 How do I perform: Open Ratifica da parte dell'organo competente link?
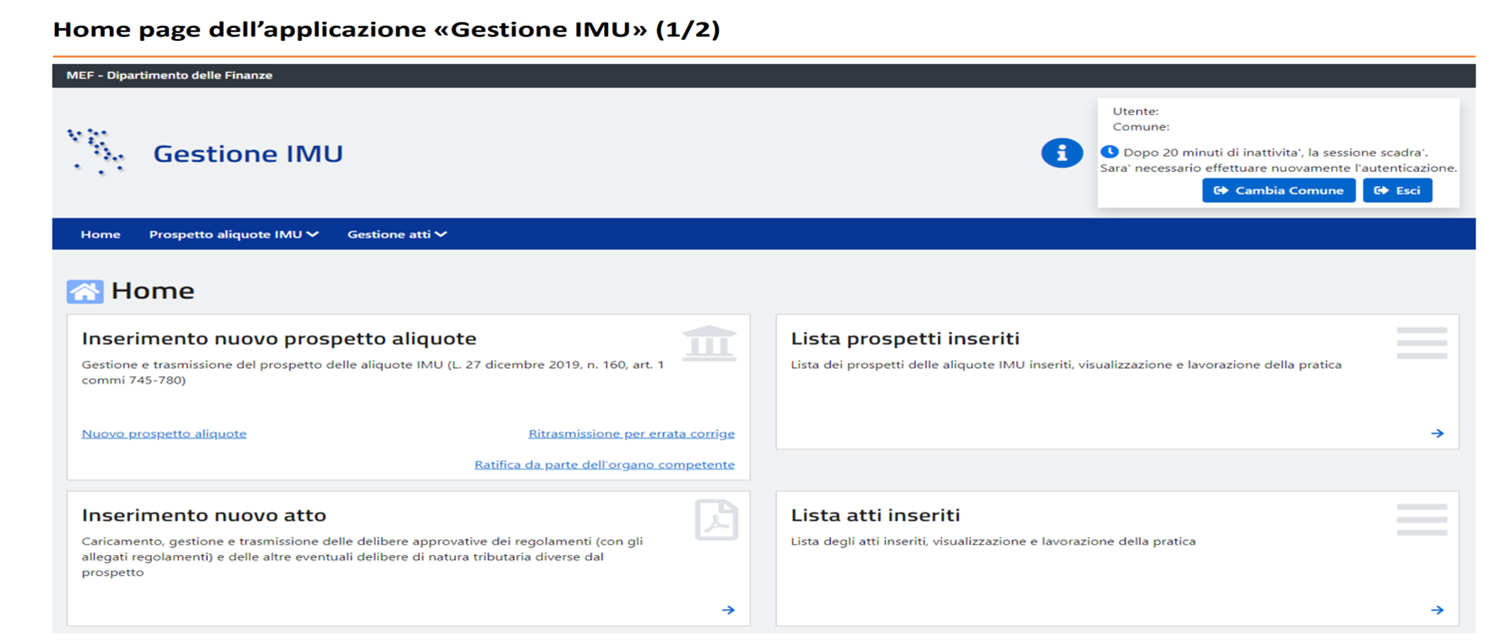[x=604, y=464]
